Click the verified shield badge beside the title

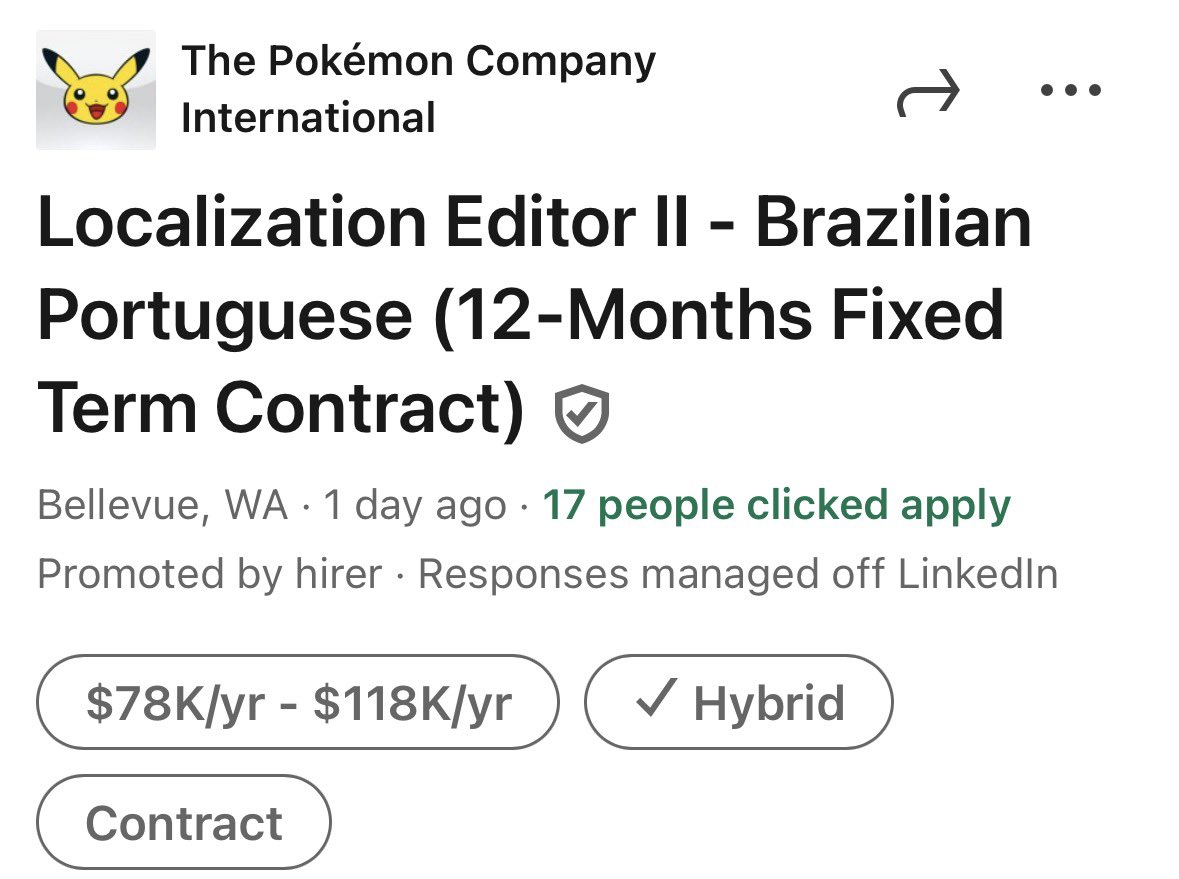(x=582, y=416)
